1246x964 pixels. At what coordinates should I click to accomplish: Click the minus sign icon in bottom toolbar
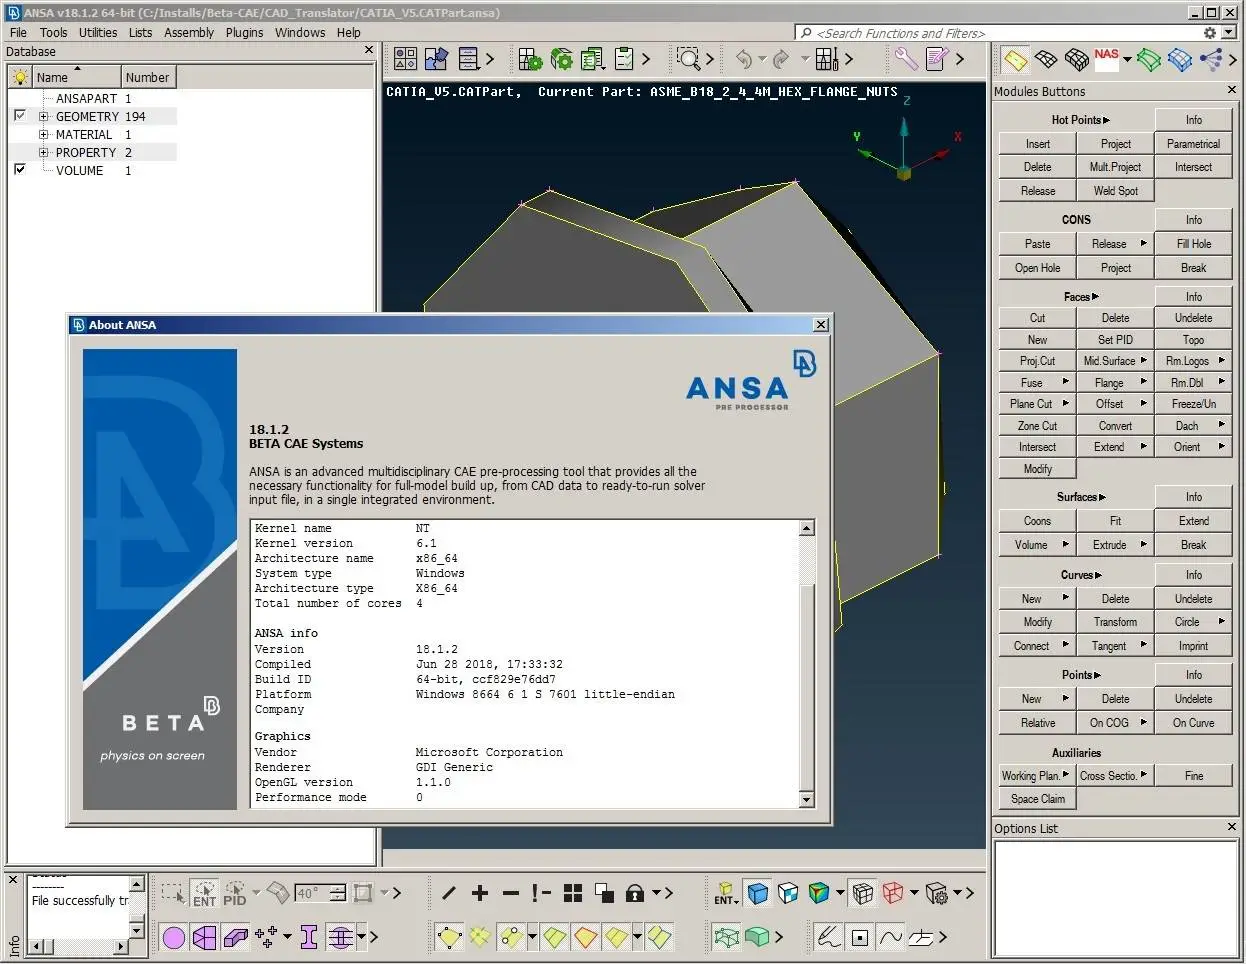(511, 893)
